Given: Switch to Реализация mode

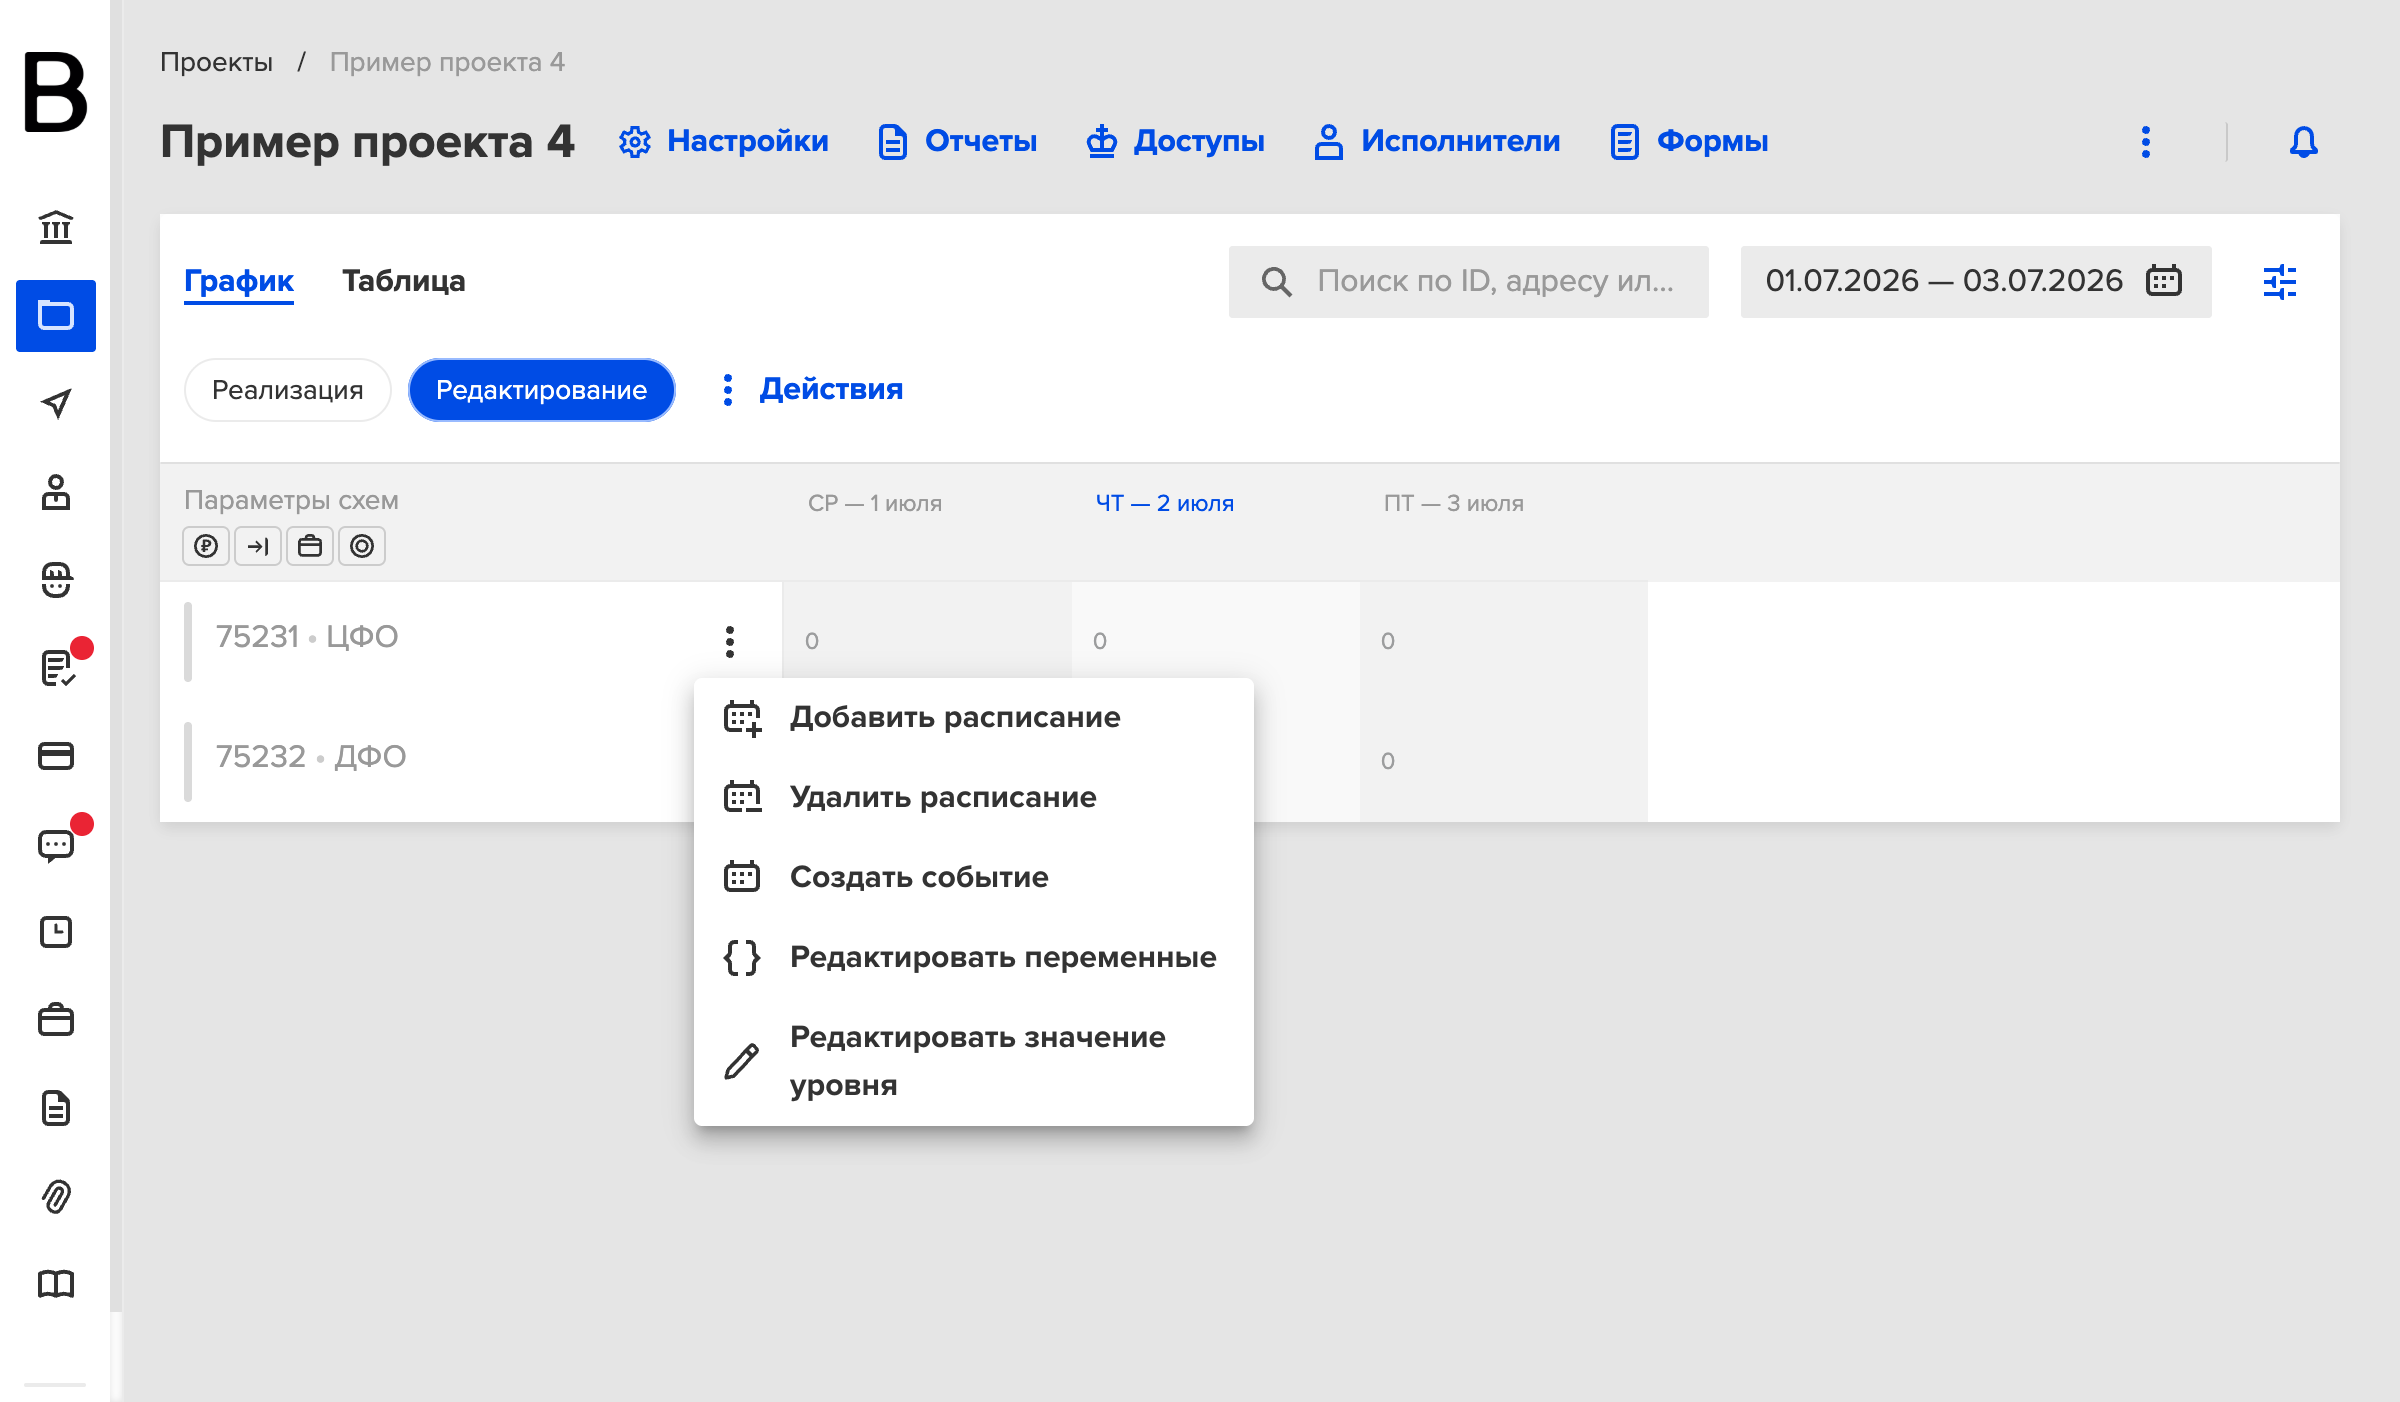Looking at the screenshot, I should tap(288, 390).
